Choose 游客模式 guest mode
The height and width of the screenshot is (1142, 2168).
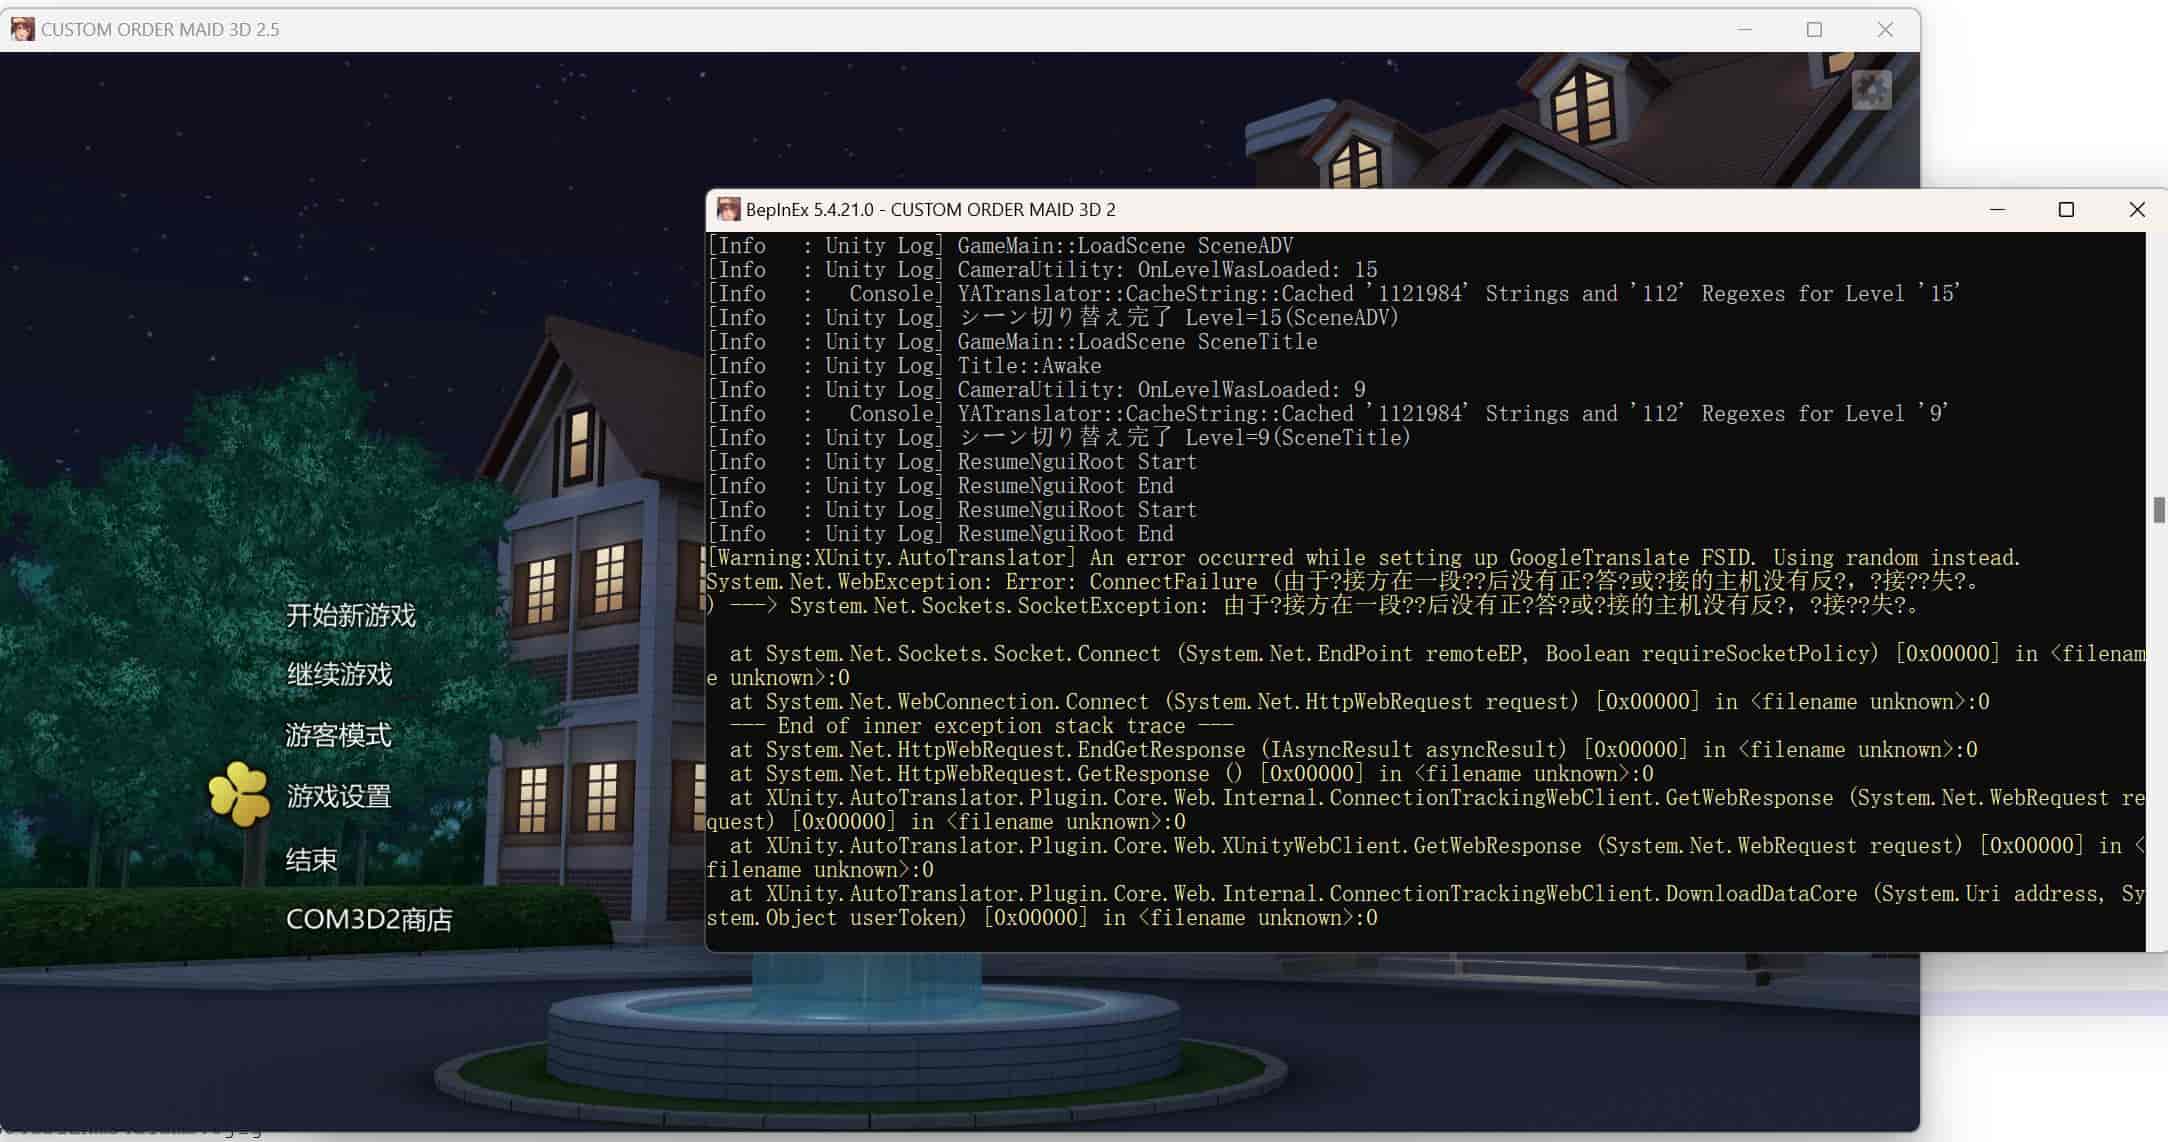pyautogui.click(x=338, y=736)
